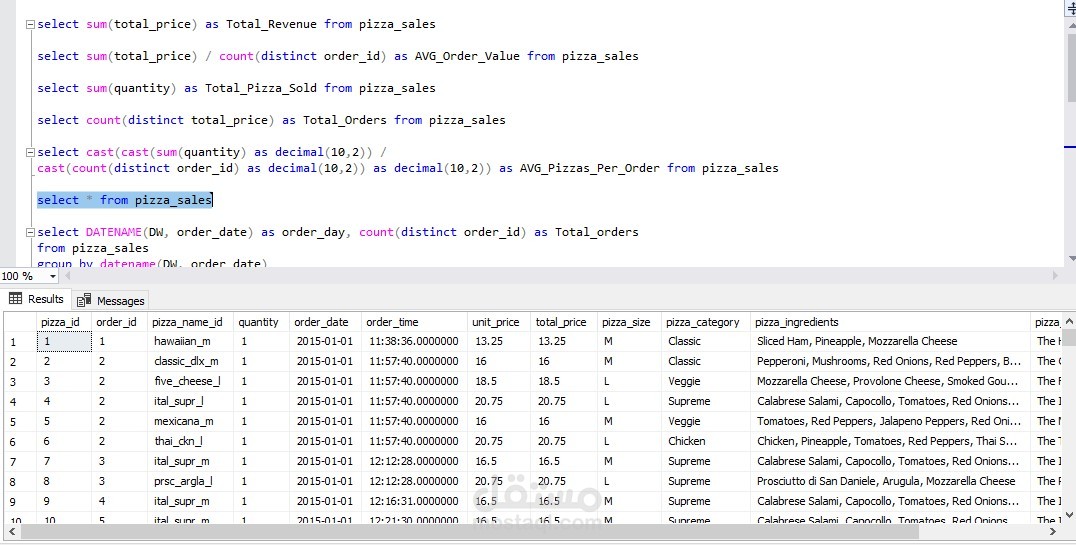Click the highlighted select * from pizza_sales line

coord(125,200)
